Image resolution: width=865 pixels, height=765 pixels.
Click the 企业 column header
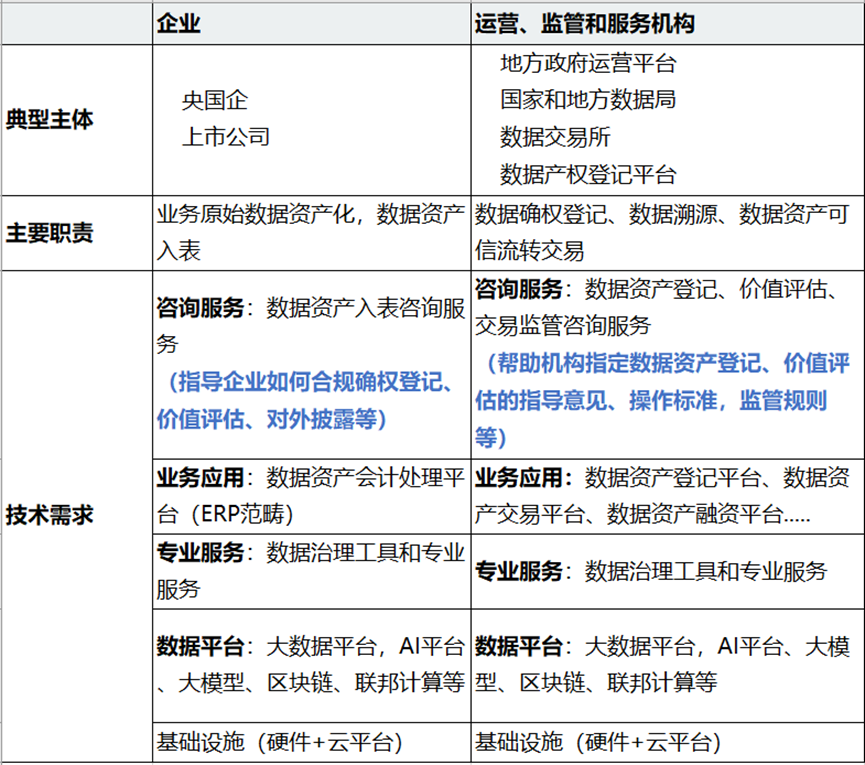(x=179, y=24)
